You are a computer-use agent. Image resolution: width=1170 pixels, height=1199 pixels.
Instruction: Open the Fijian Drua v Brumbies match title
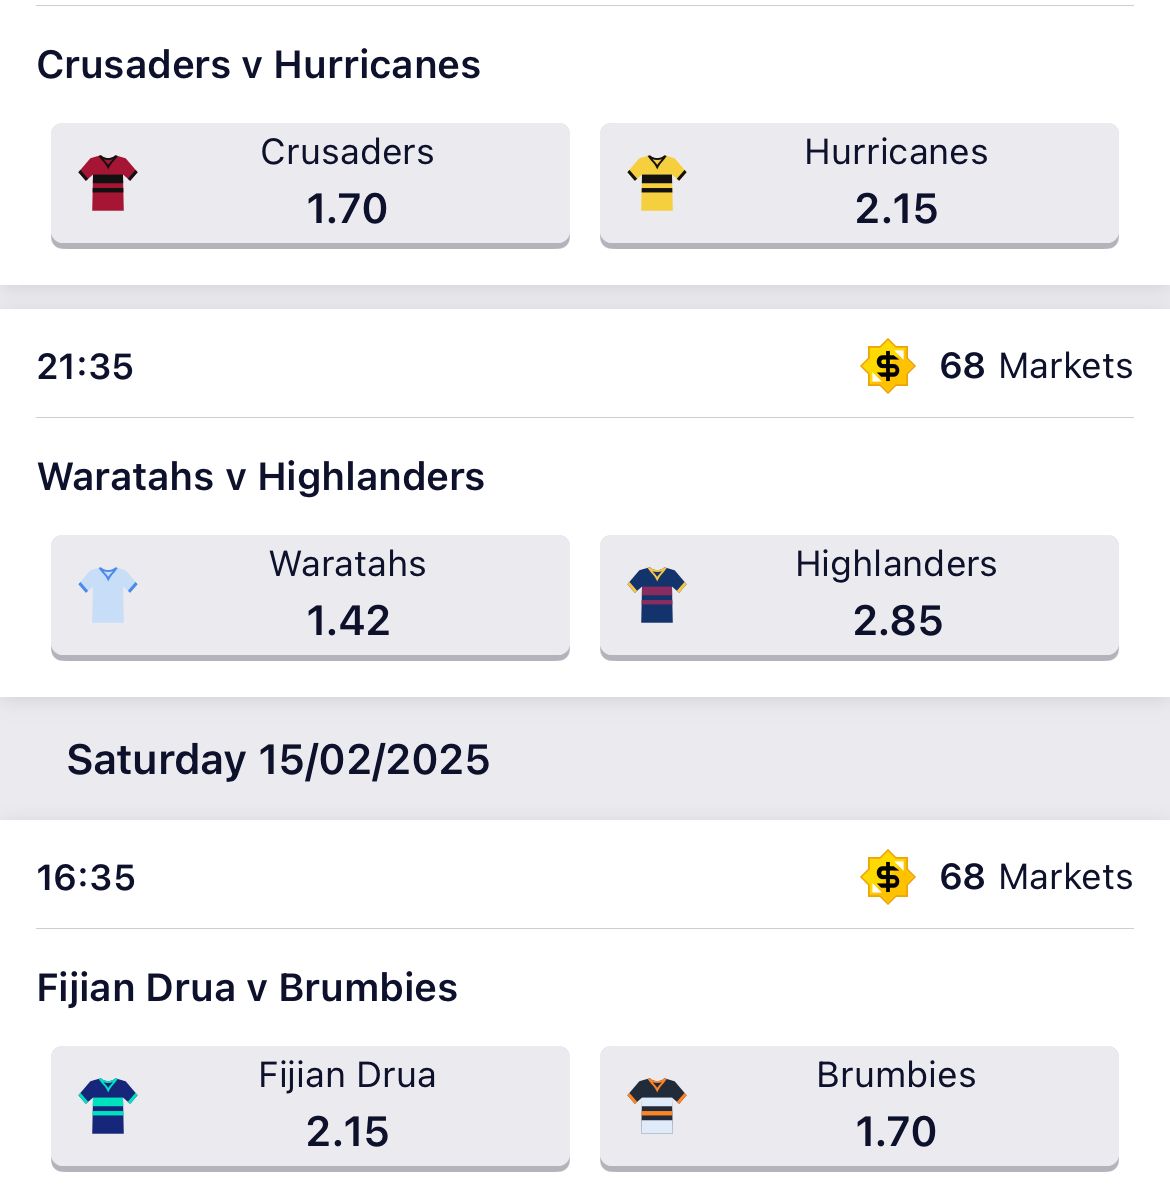click(247, 988)
